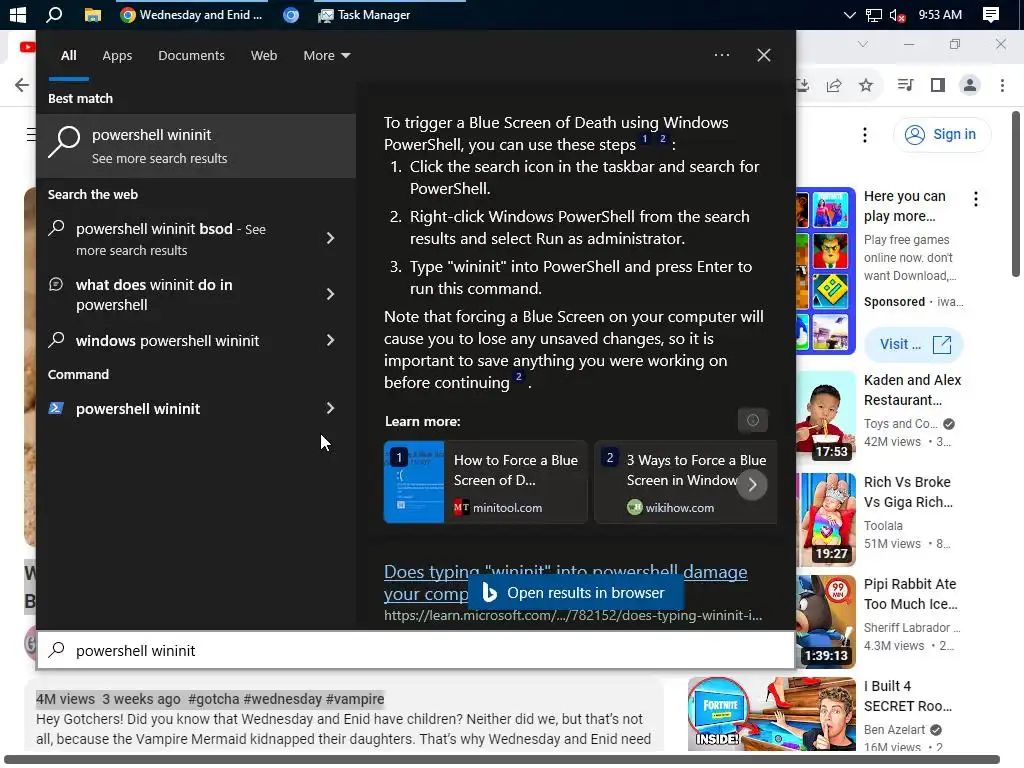Click the 'powershell wininit bsod' web suggestion
Image resolution: width=1024 pixels, height=768 pixels.
point(170,239)
